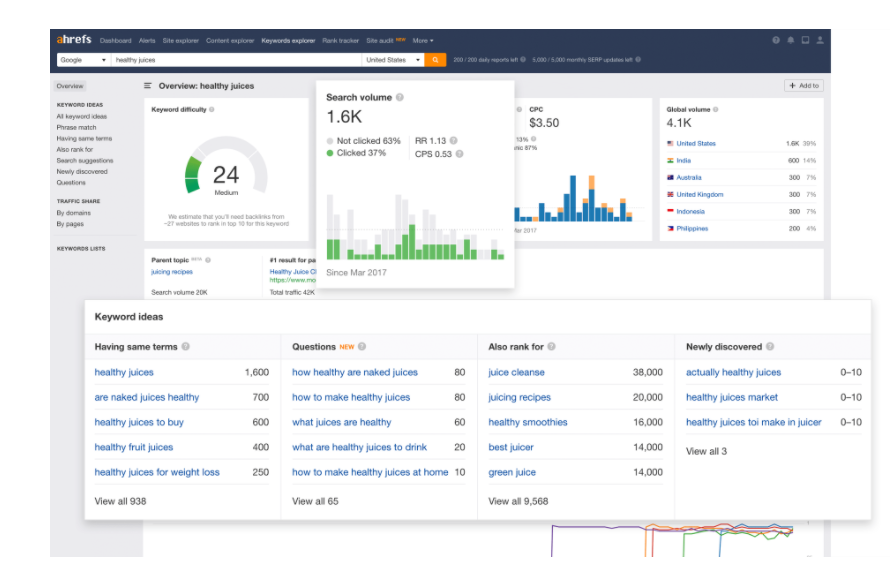Screen dimensions: 891x564
Task: Click info icon next to Questions heading
Action: pyautogui.click(x=362, y=346)
